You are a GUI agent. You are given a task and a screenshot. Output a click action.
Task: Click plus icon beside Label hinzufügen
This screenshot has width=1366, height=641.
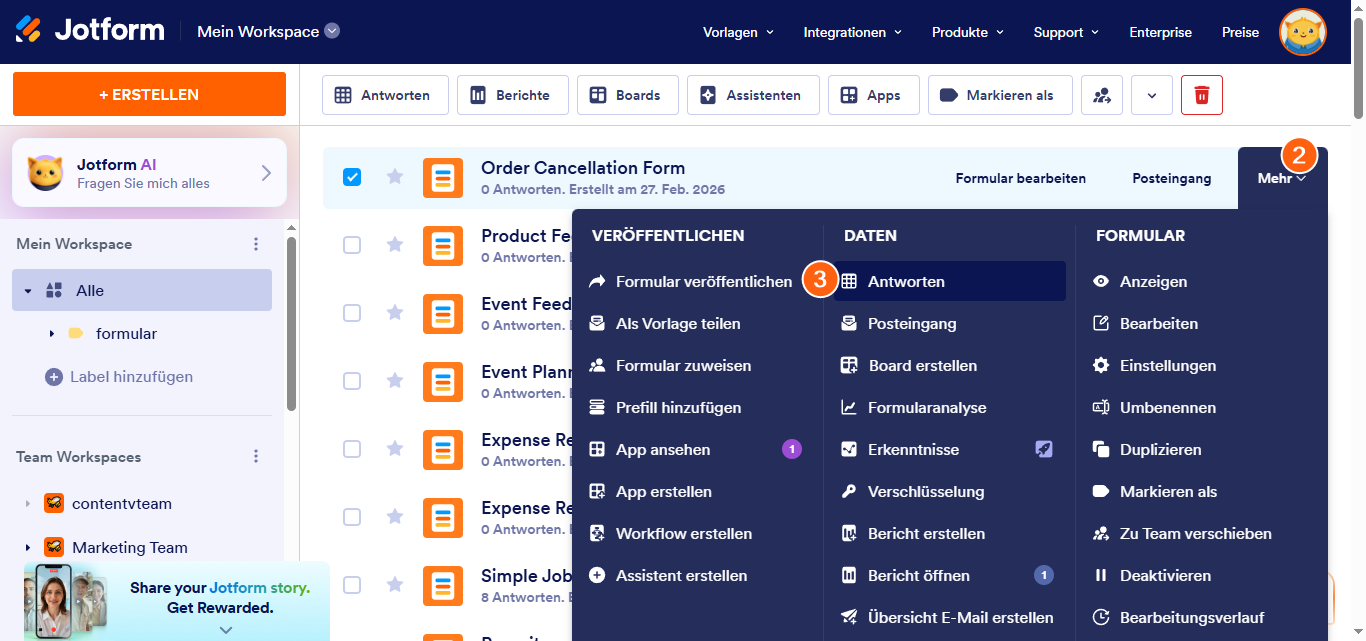coord(54,377)
